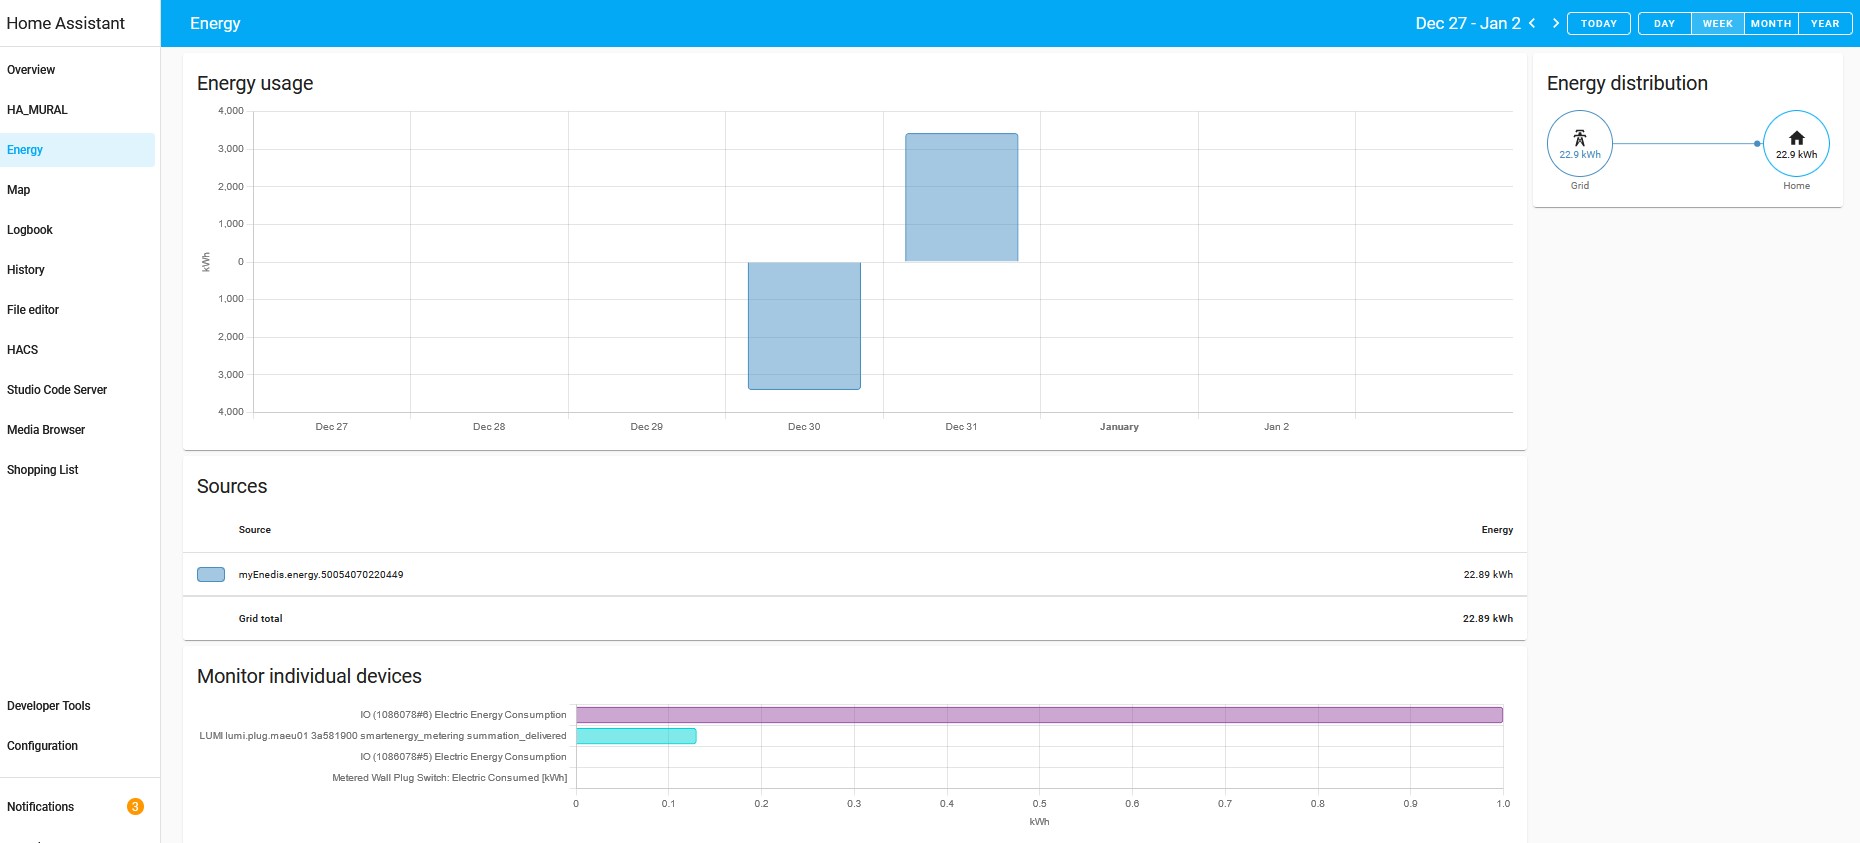Image resolution: width=1860 pixels, height=843 pixels.
Task: Open the Configuration page
Action: coord(42,746)
